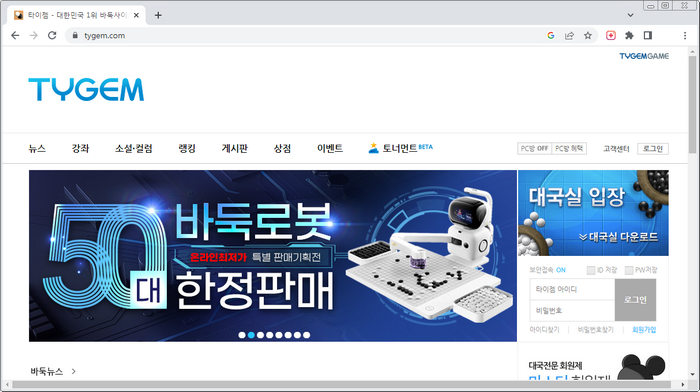The image size is (700, 392).
Task: Open the 강좌 menu
Action: pos(80,148)
